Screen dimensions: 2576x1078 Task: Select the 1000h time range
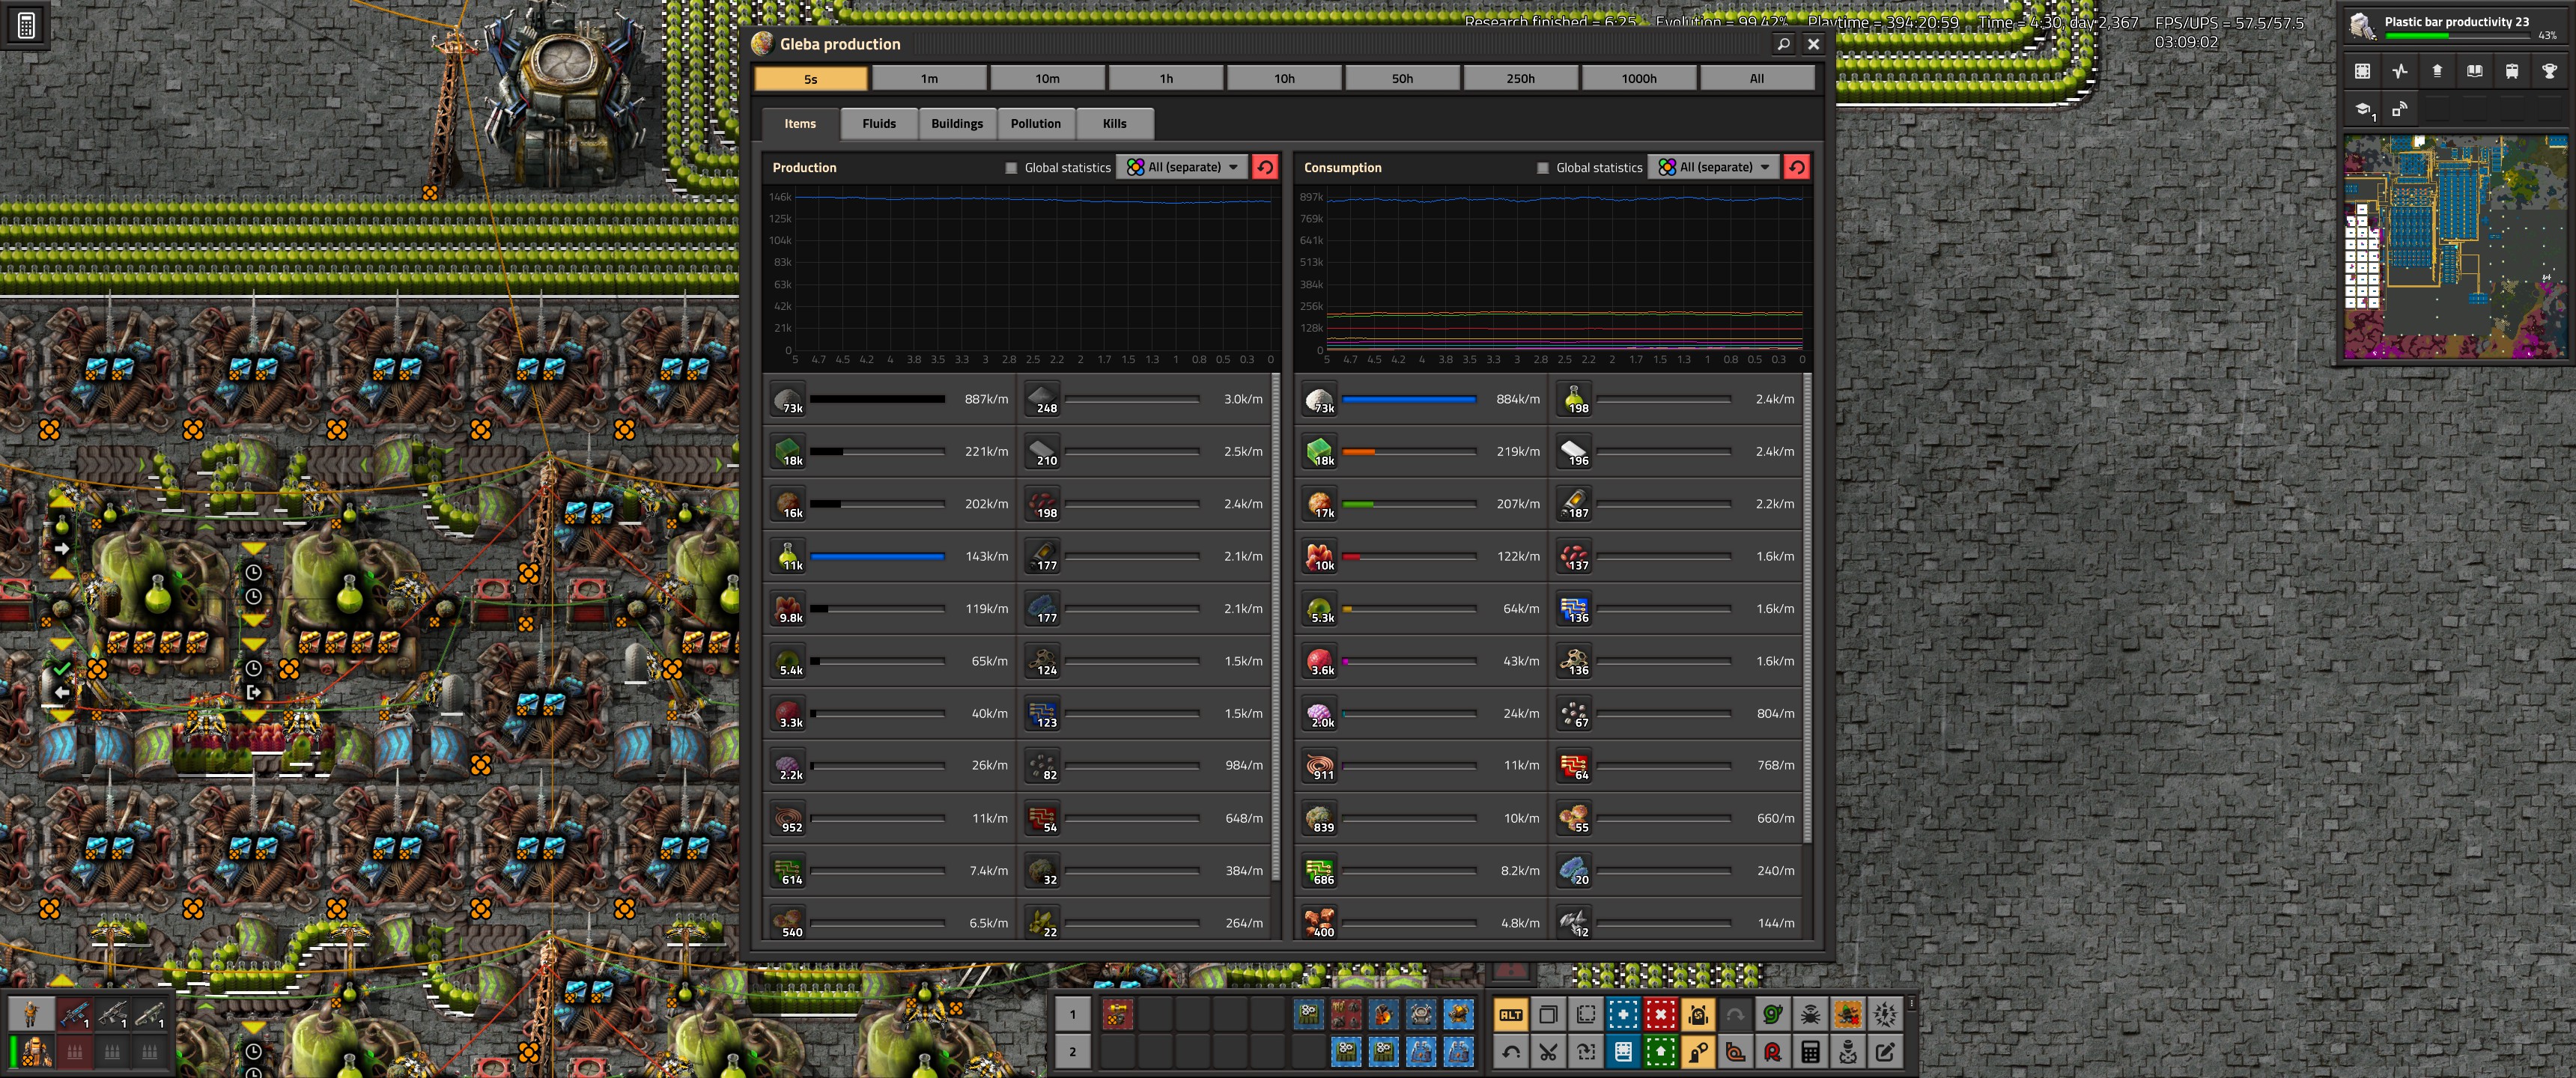point(1638,78)
